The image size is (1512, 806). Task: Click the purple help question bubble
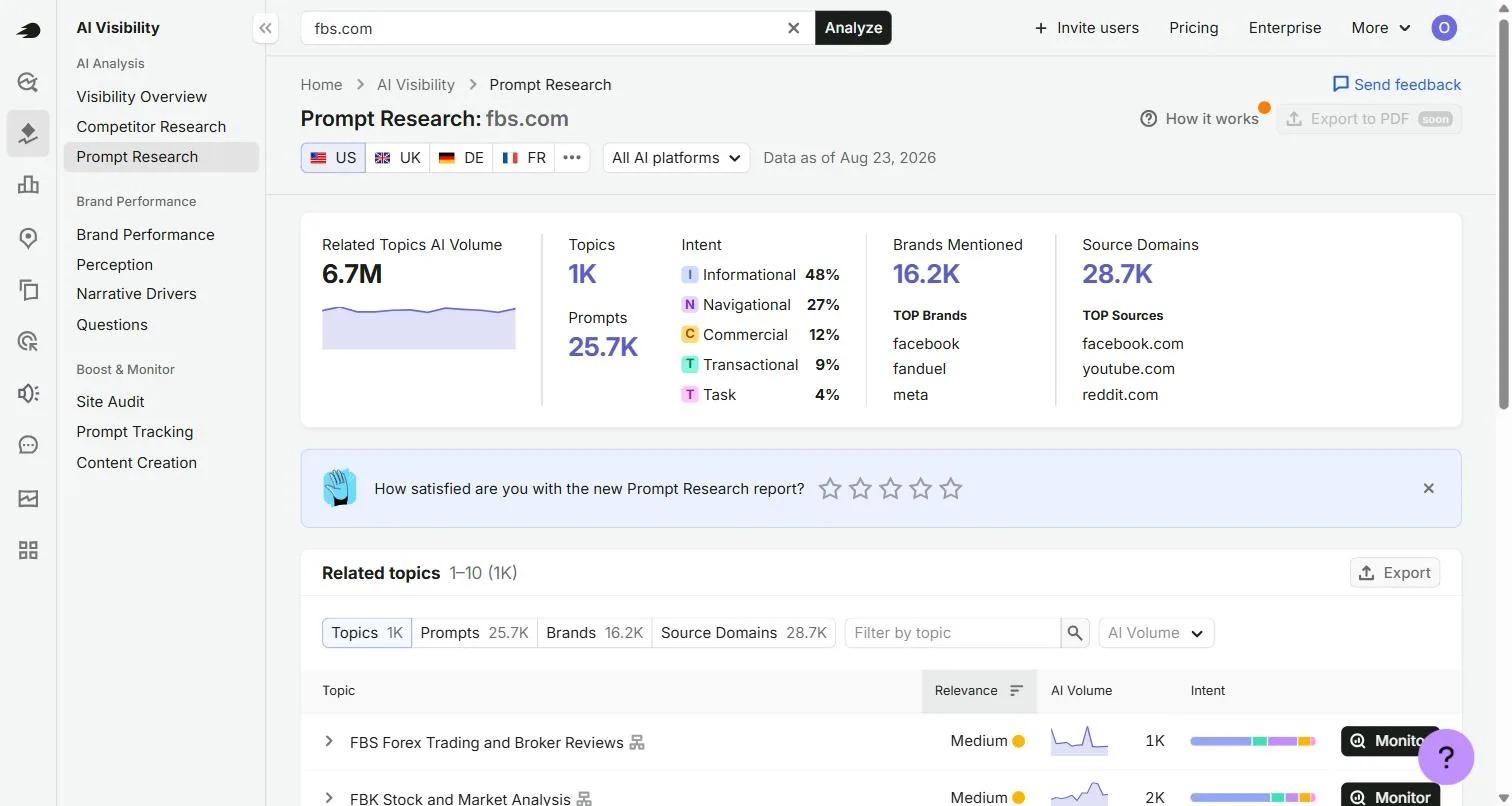pyautogui.click(x=1446, y=757)
